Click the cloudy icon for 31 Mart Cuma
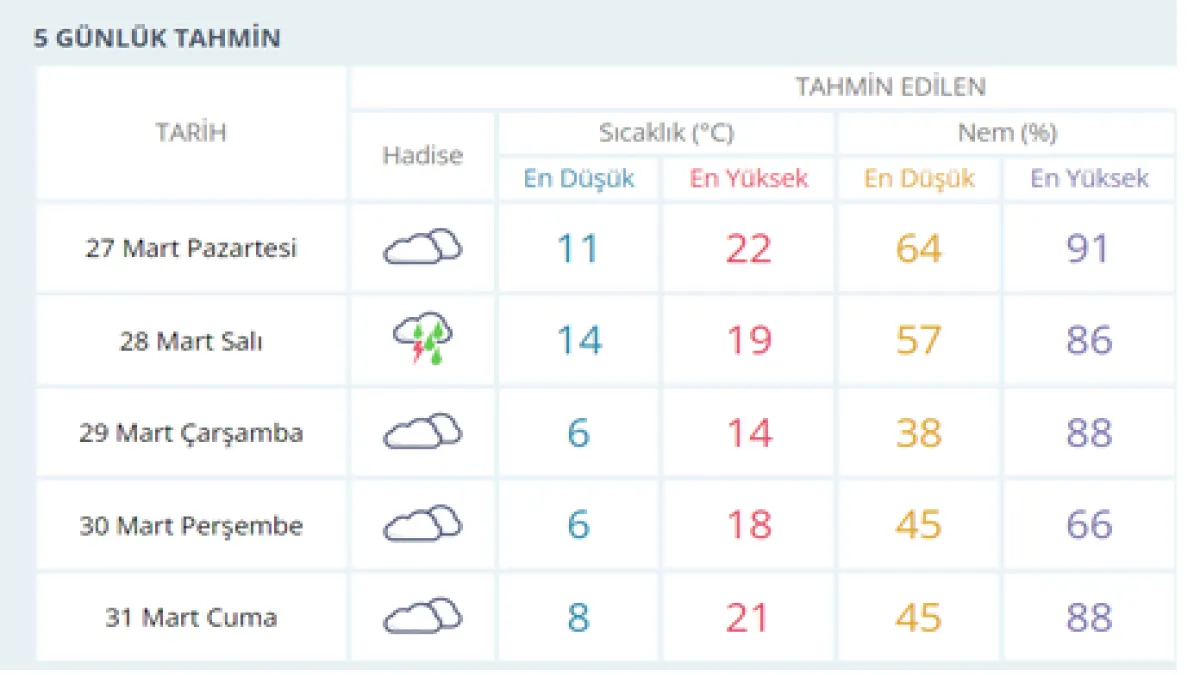The width and height of the screenshot is (1200, 675). pos(422,616)
